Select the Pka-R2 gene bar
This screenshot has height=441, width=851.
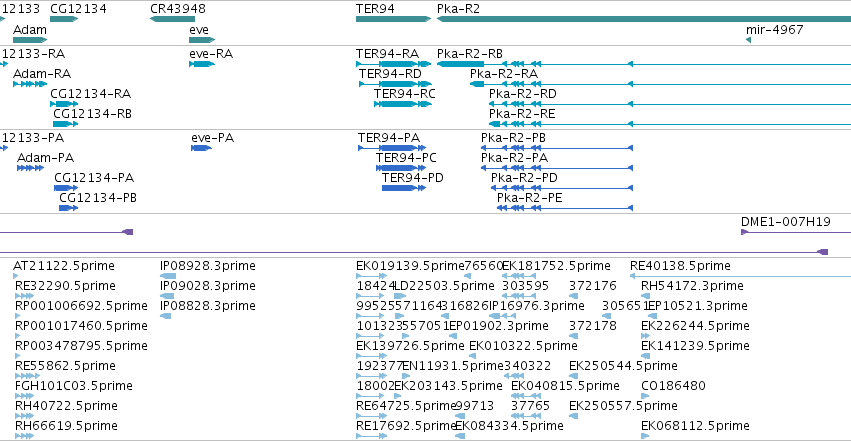(644, 19)
